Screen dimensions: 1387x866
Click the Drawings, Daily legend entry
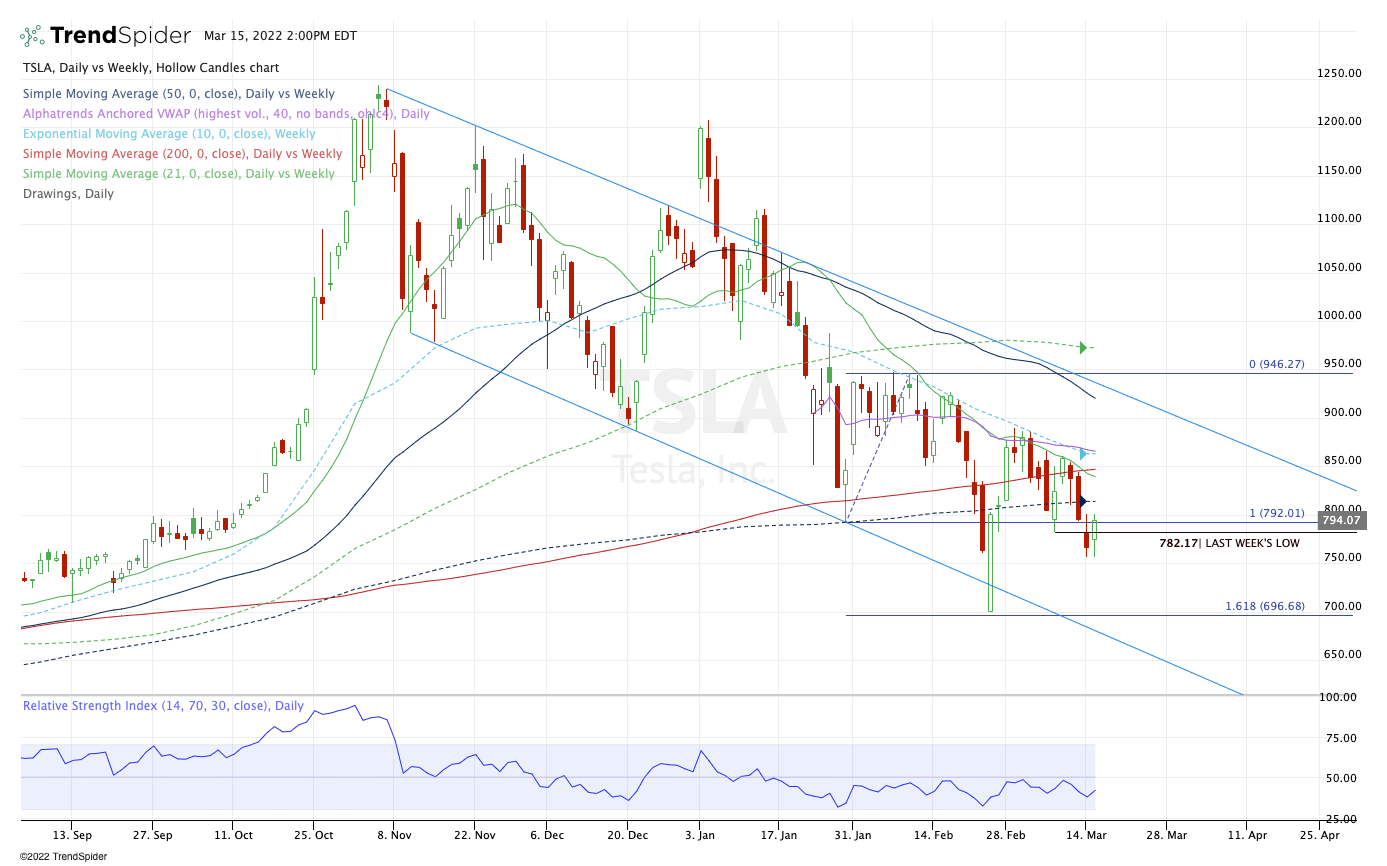tap(68, 194)
